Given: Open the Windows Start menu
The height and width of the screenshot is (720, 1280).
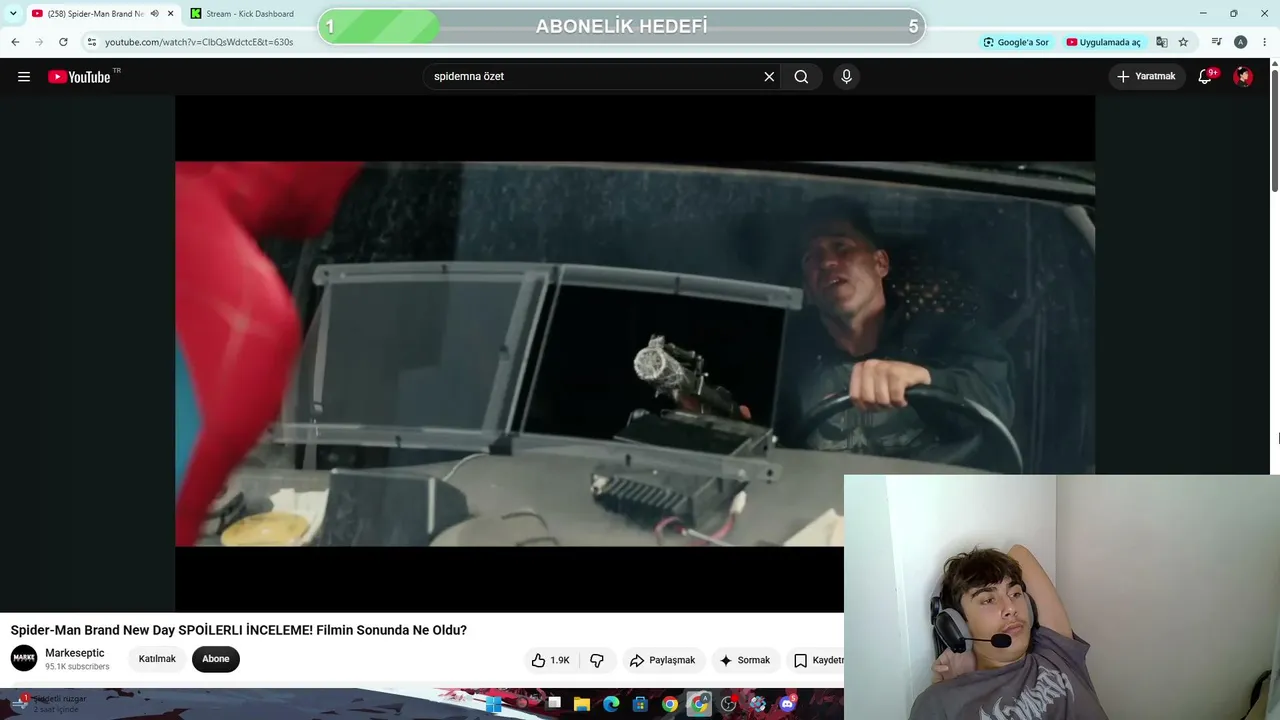Looking at the screenshot, I should pyautogui.click(x=494, y=704).
